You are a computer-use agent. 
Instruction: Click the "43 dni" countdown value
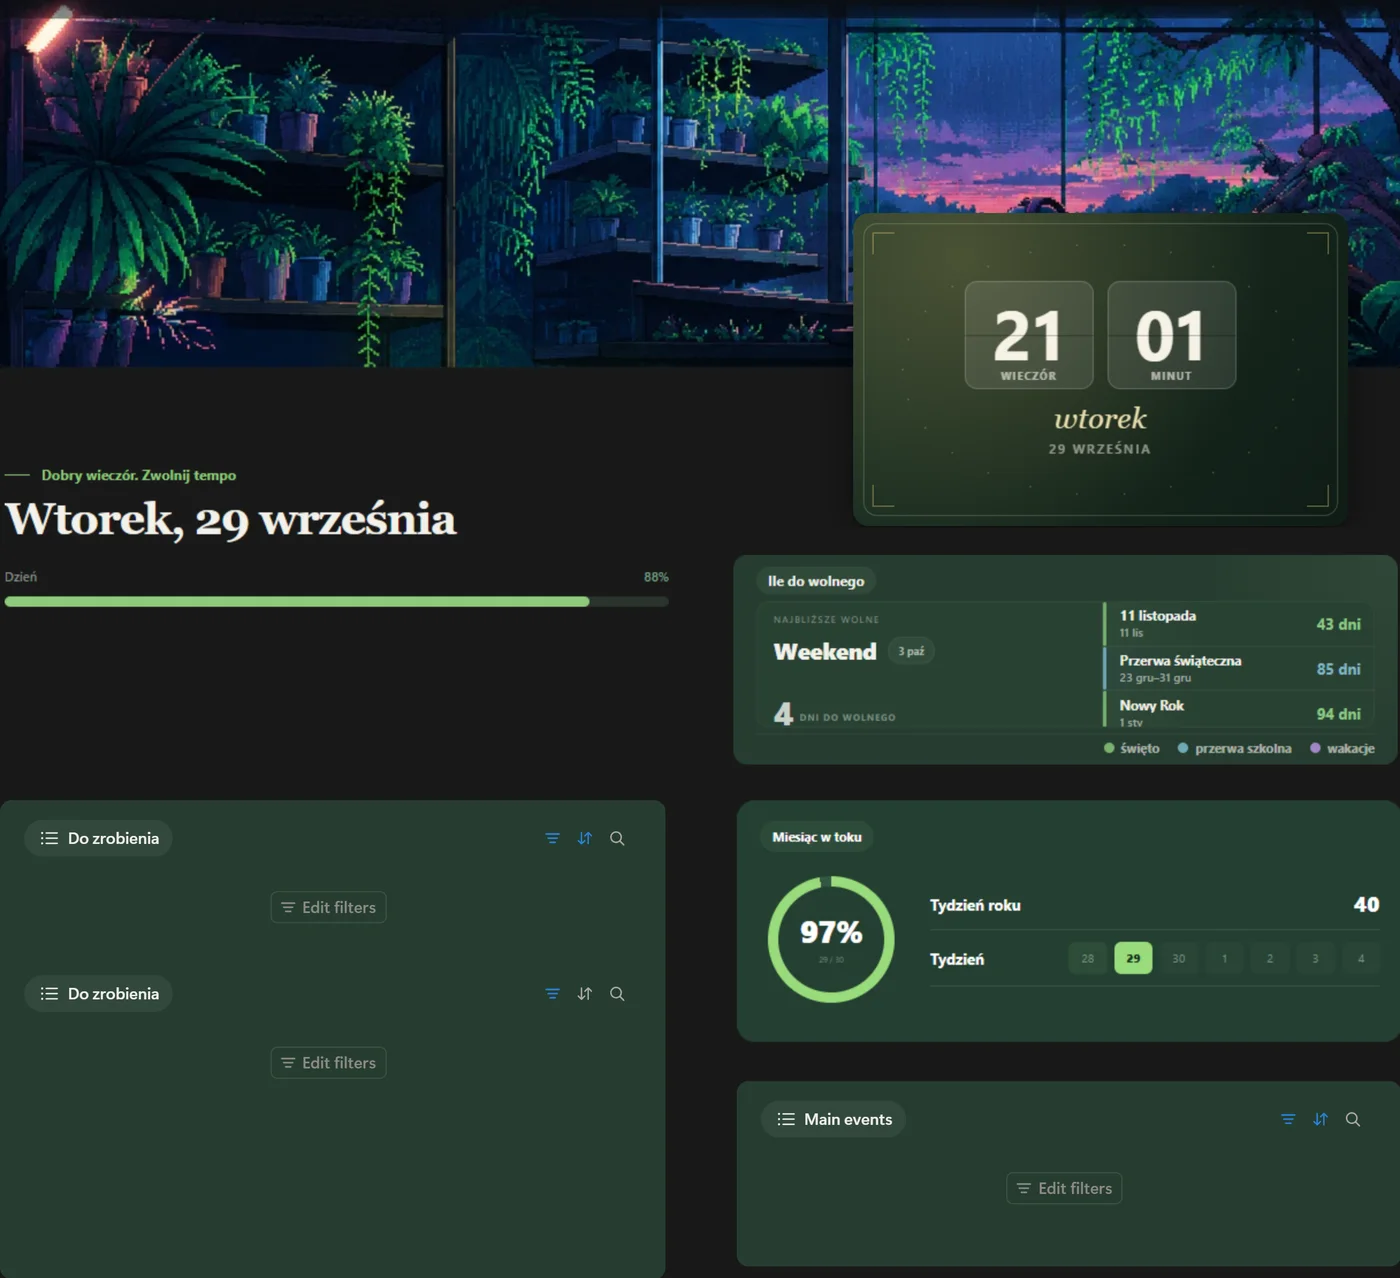pos(1338,624)
